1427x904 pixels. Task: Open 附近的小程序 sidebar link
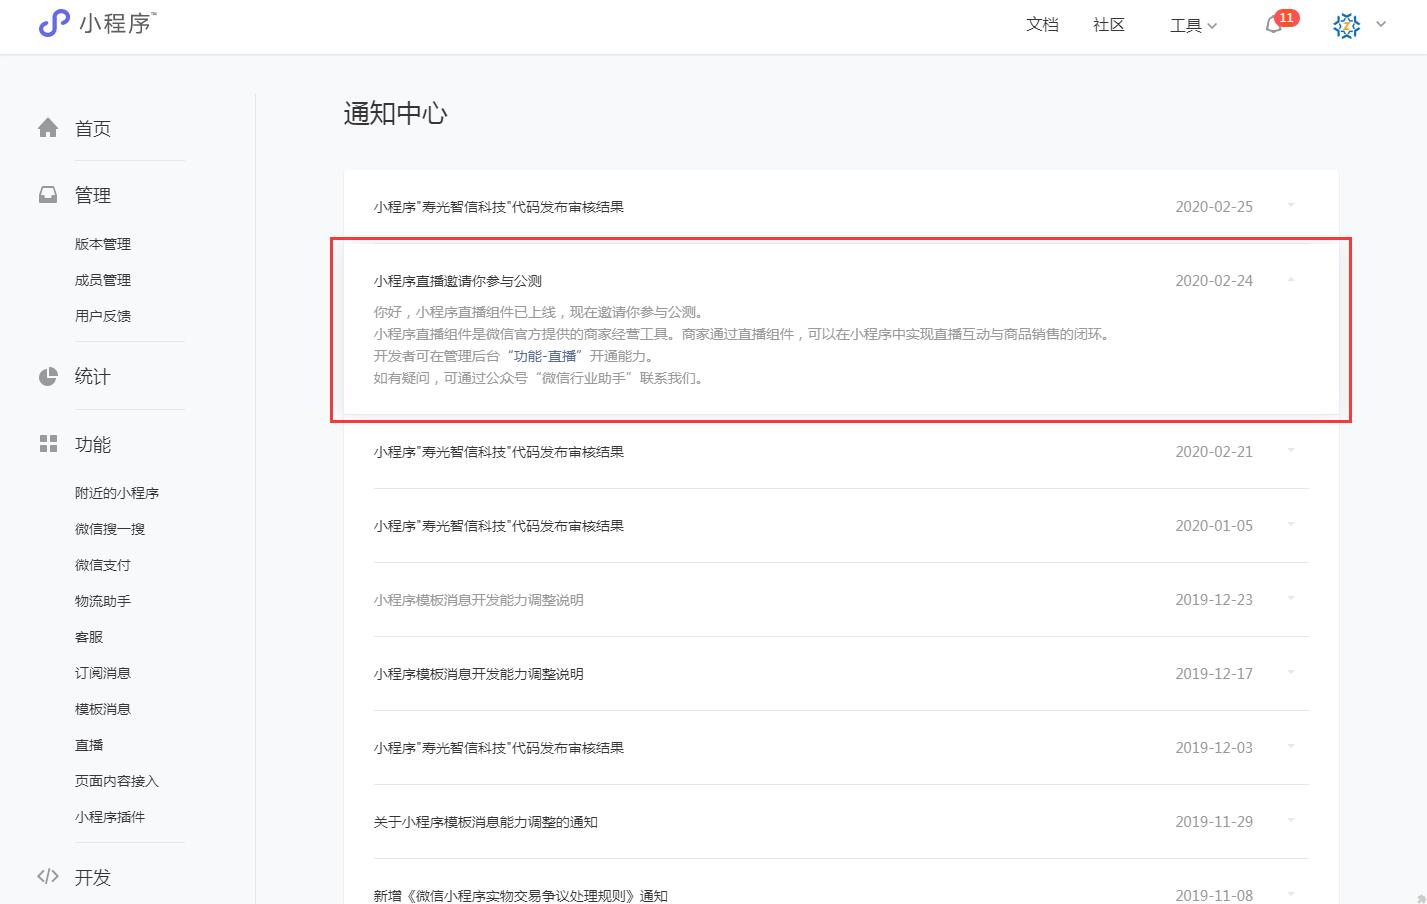117,493
